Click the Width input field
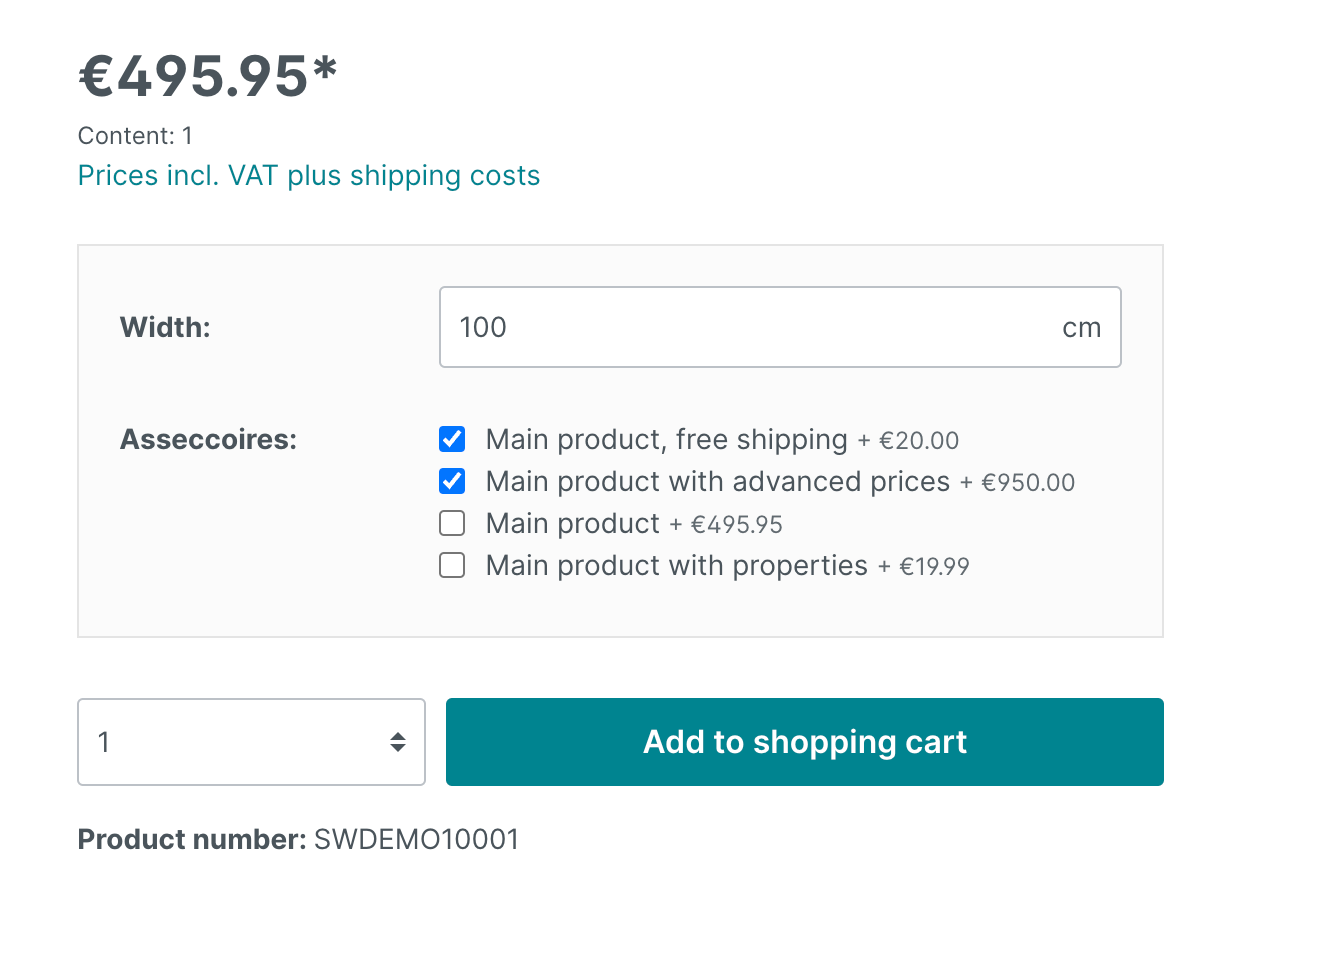 tap(780, 327)
